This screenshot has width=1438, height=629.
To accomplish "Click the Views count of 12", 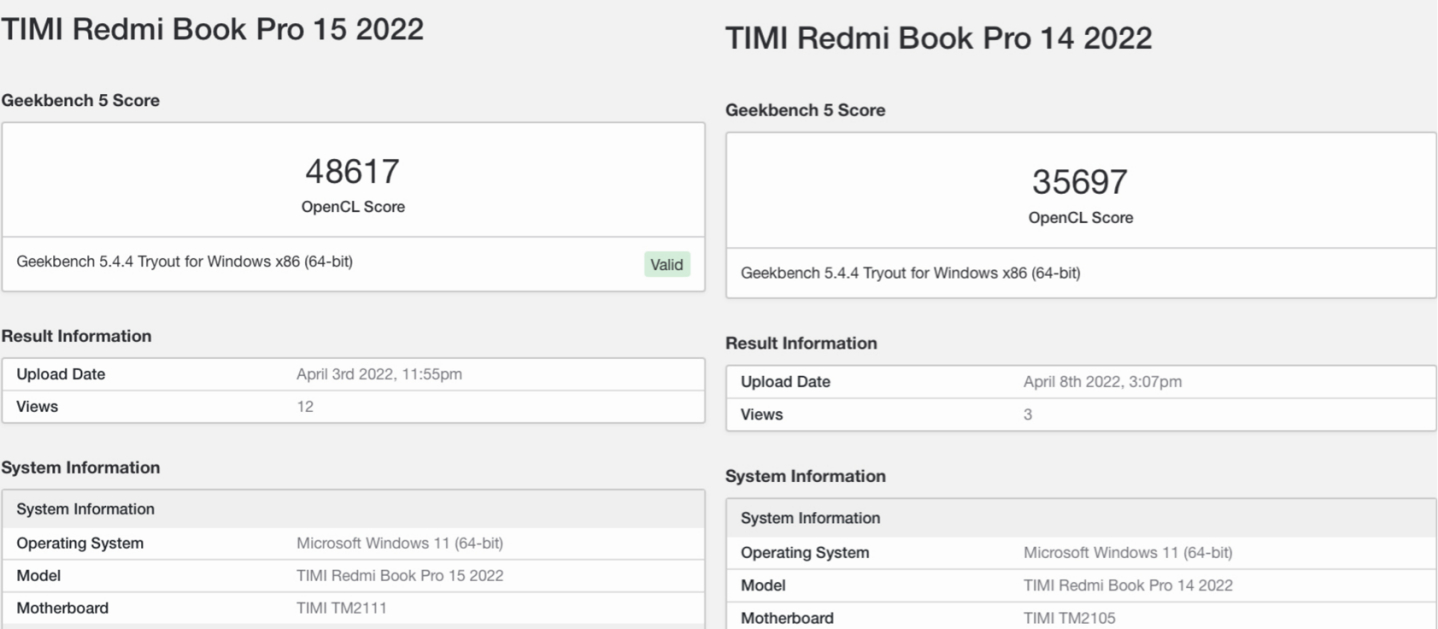I will pos(305,407).
